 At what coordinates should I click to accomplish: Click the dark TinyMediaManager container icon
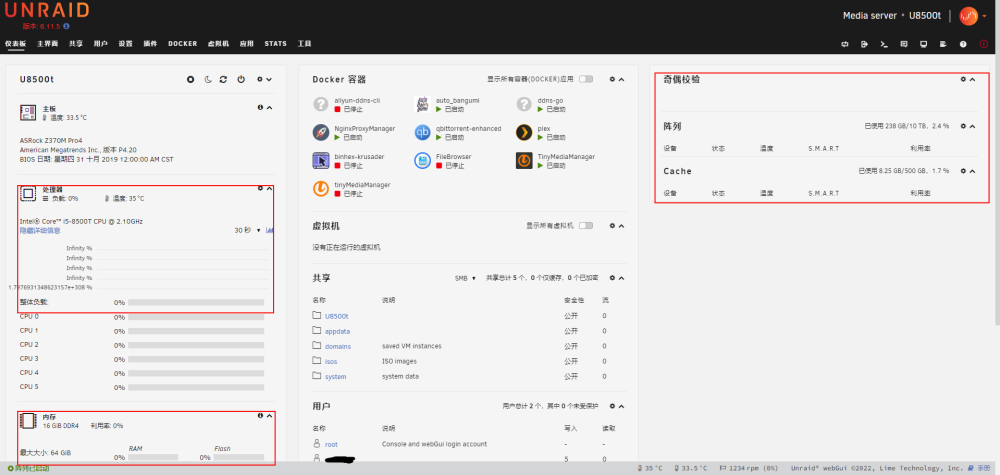click(524, 160)
